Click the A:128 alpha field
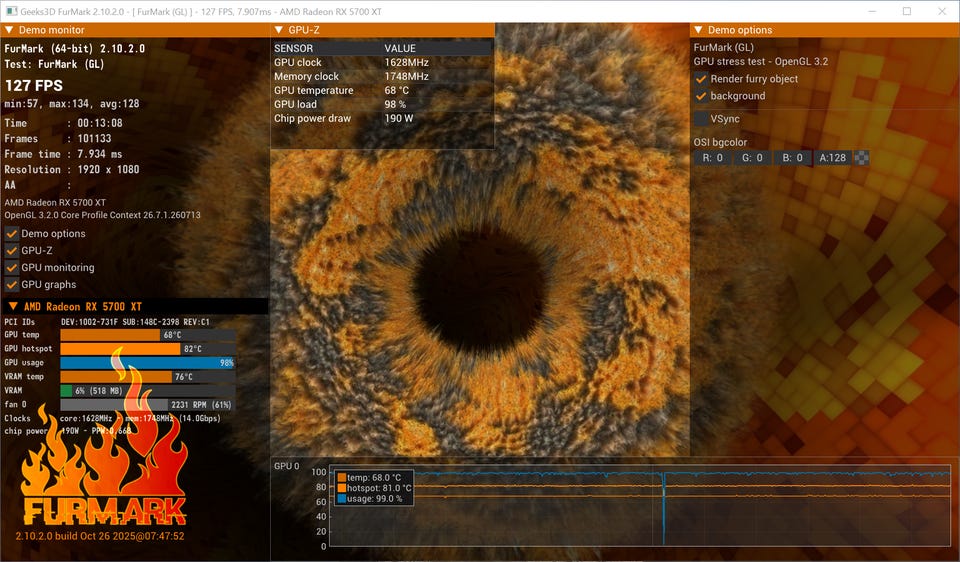 point(833,158)
